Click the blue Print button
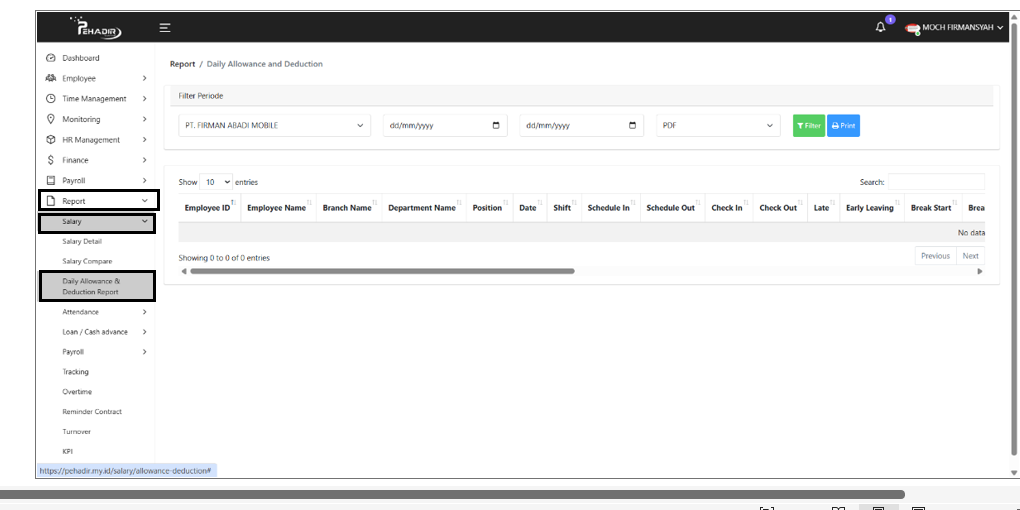The width and height of the screenshot is (1020, 510). tap(844, 126)
